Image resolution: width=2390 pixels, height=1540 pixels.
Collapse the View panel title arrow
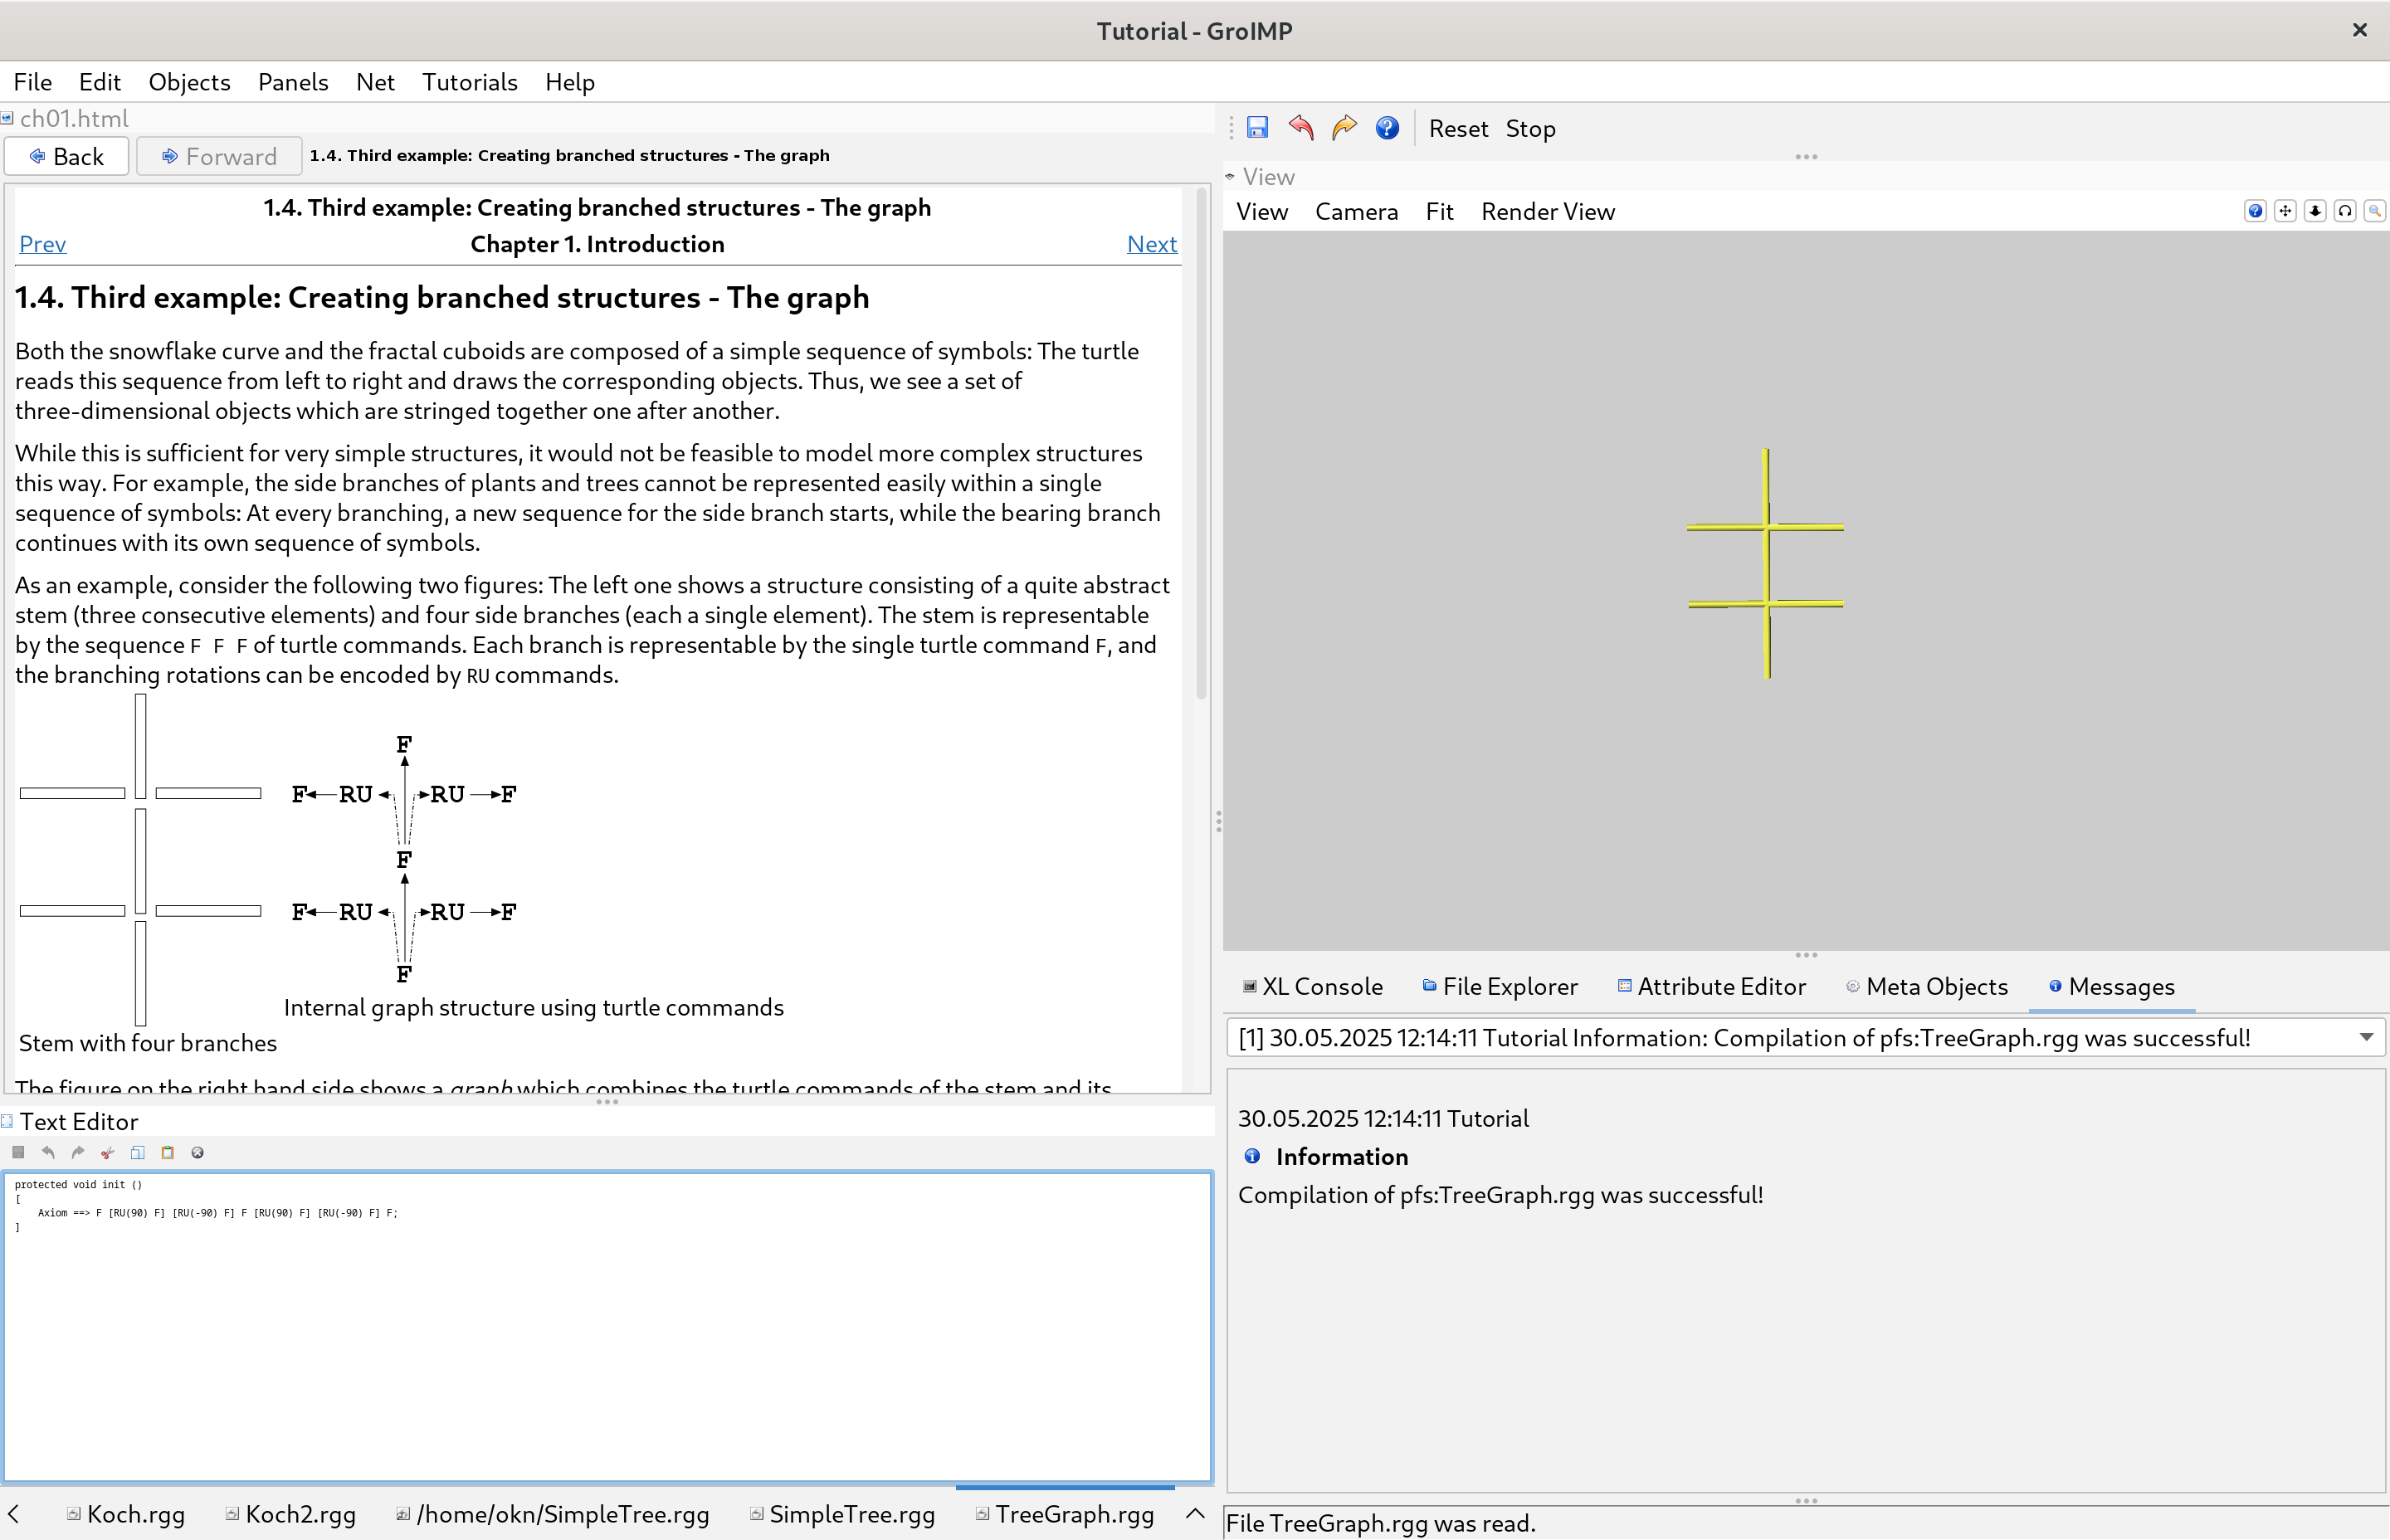click(1230, 177)
